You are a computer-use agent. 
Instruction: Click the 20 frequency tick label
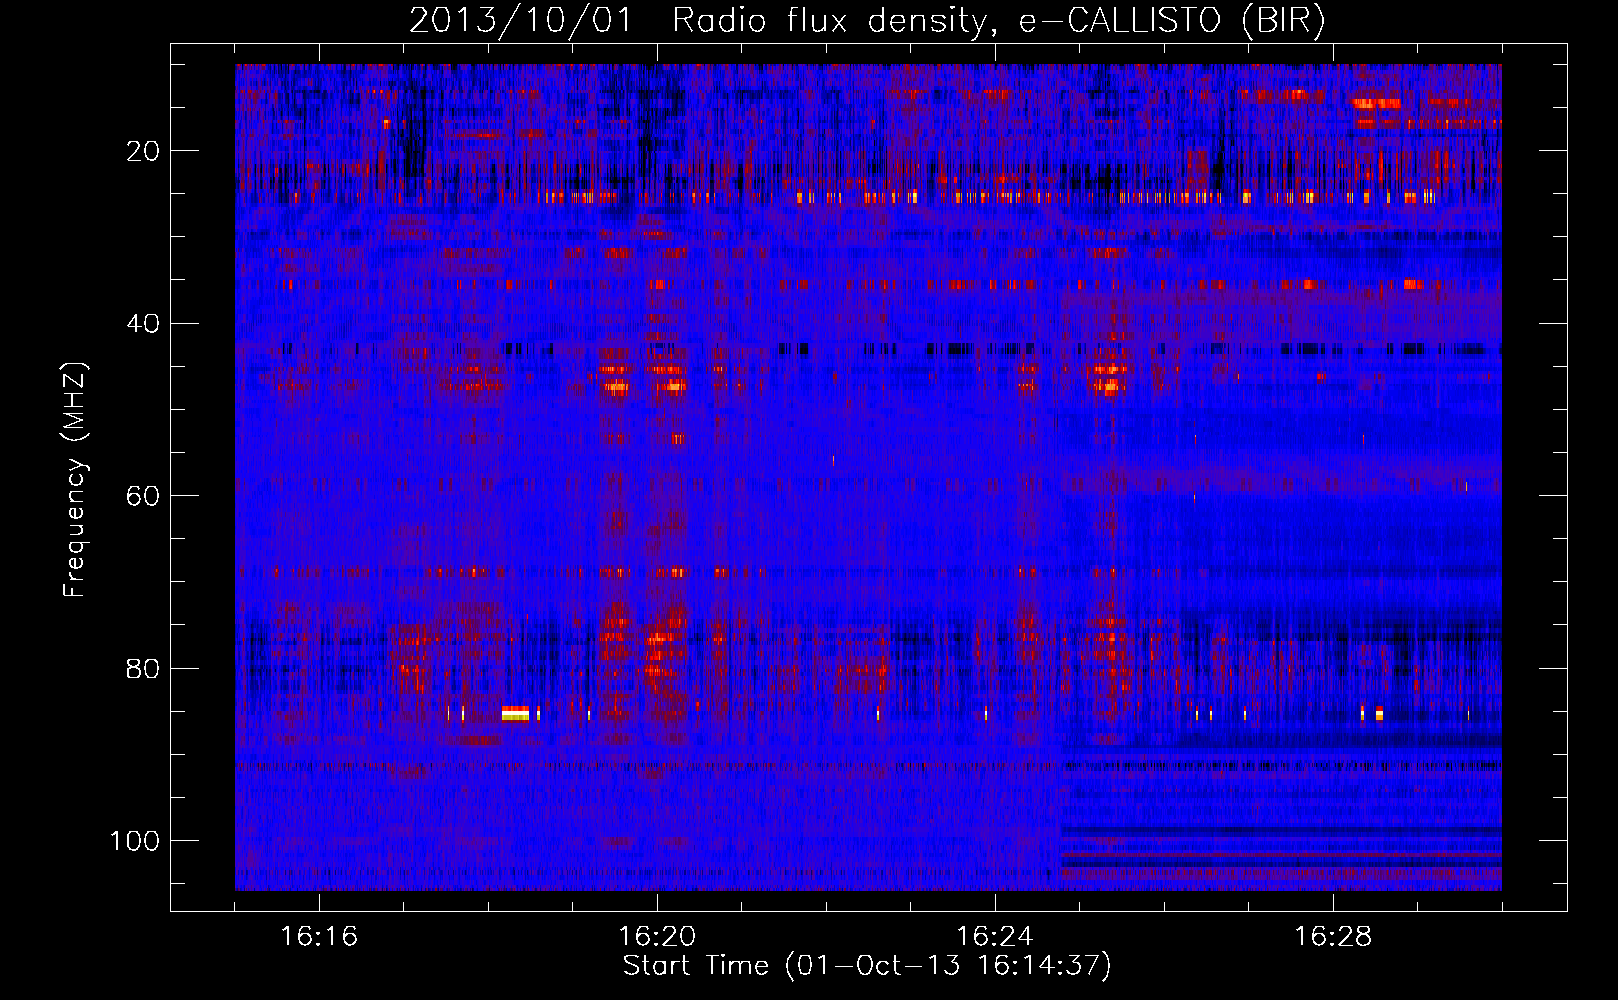click(143, 151)
